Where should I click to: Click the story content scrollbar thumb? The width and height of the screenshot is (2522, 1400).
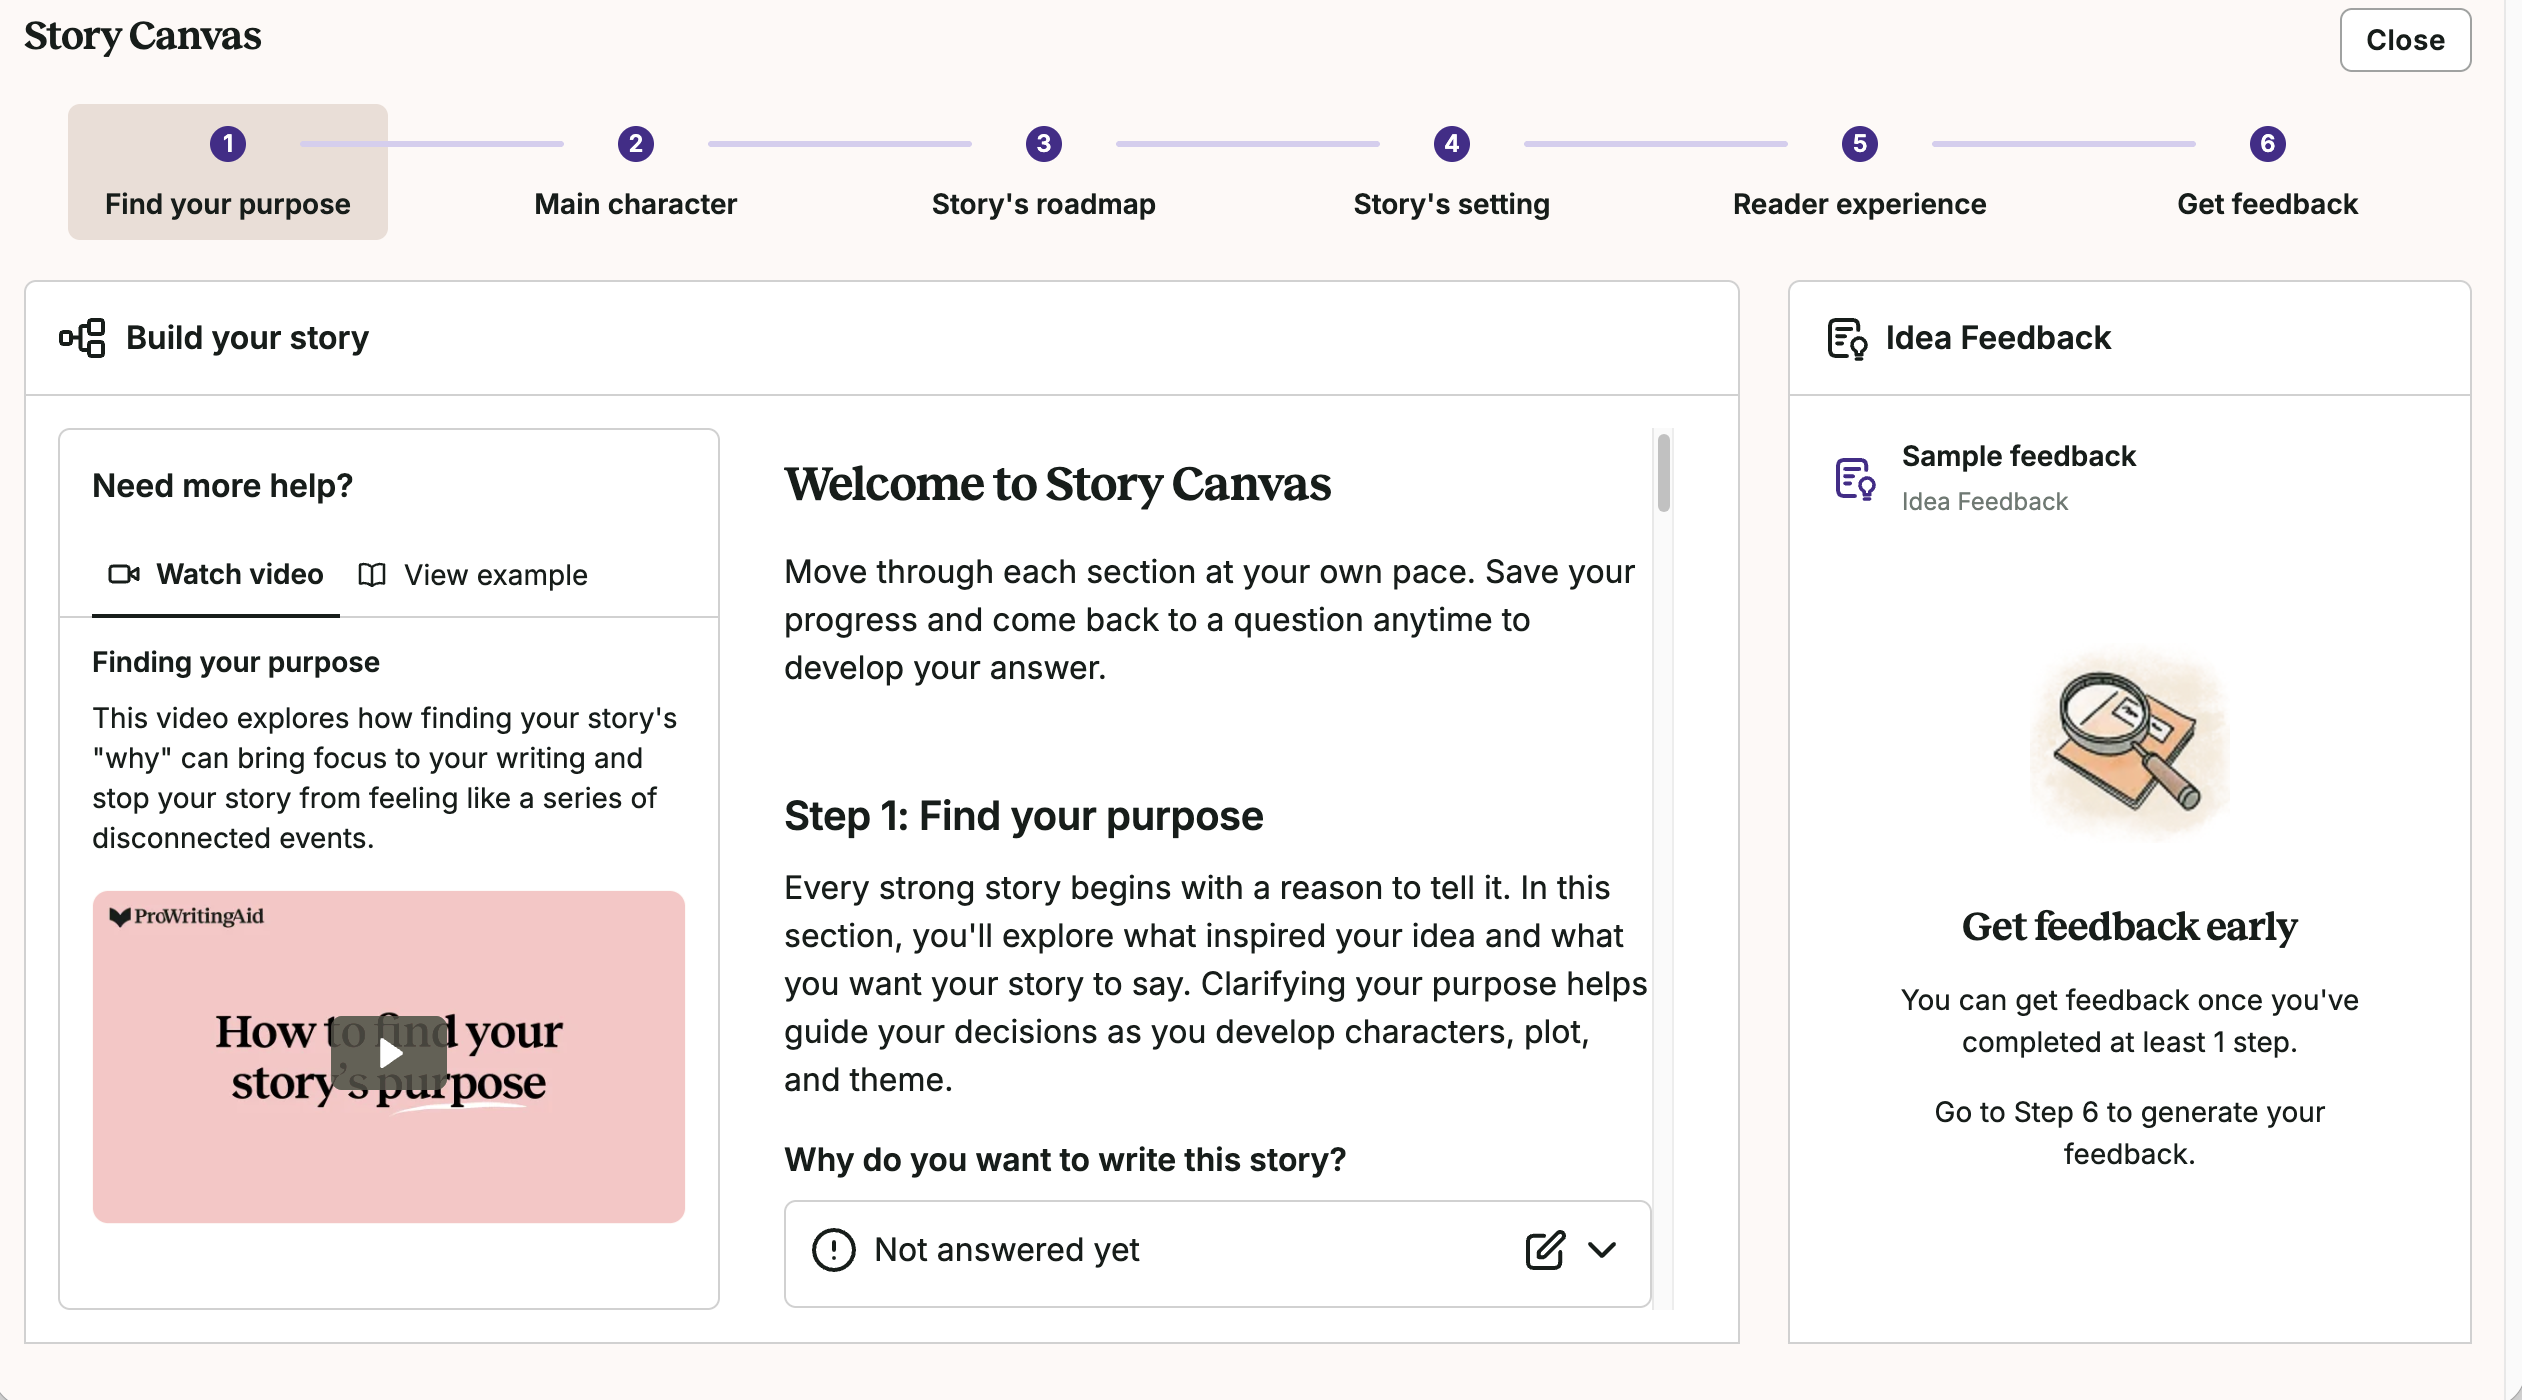point(1664,472)
